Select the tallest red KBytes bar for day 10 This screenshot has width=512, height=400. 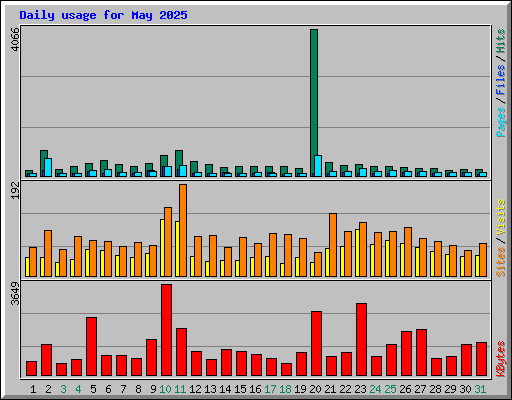point(166,330)
